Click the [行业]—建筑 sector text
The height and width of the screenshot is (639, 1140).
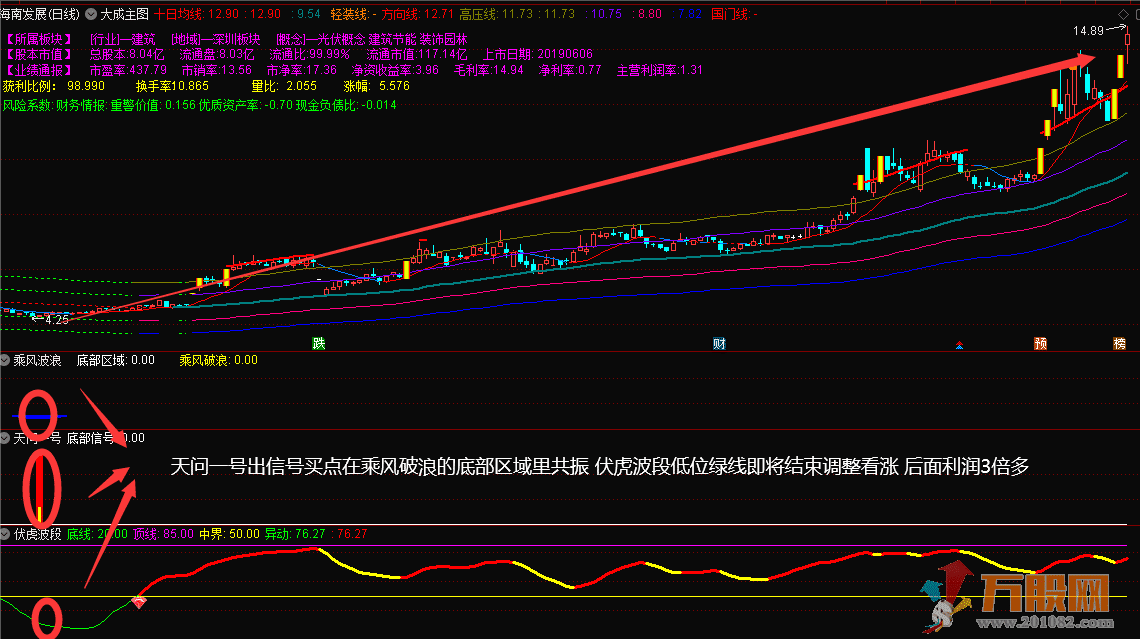click(x=123, y=39)
